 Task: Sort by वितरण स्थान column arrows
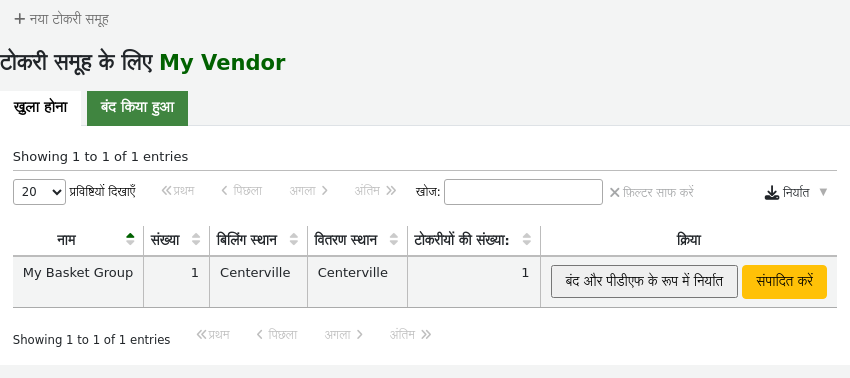[x=394, y=240]
